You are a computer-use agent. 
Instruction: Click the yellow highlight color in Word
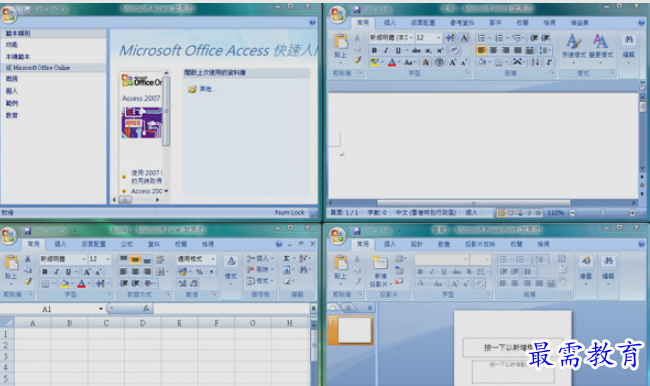coord(374,62)
